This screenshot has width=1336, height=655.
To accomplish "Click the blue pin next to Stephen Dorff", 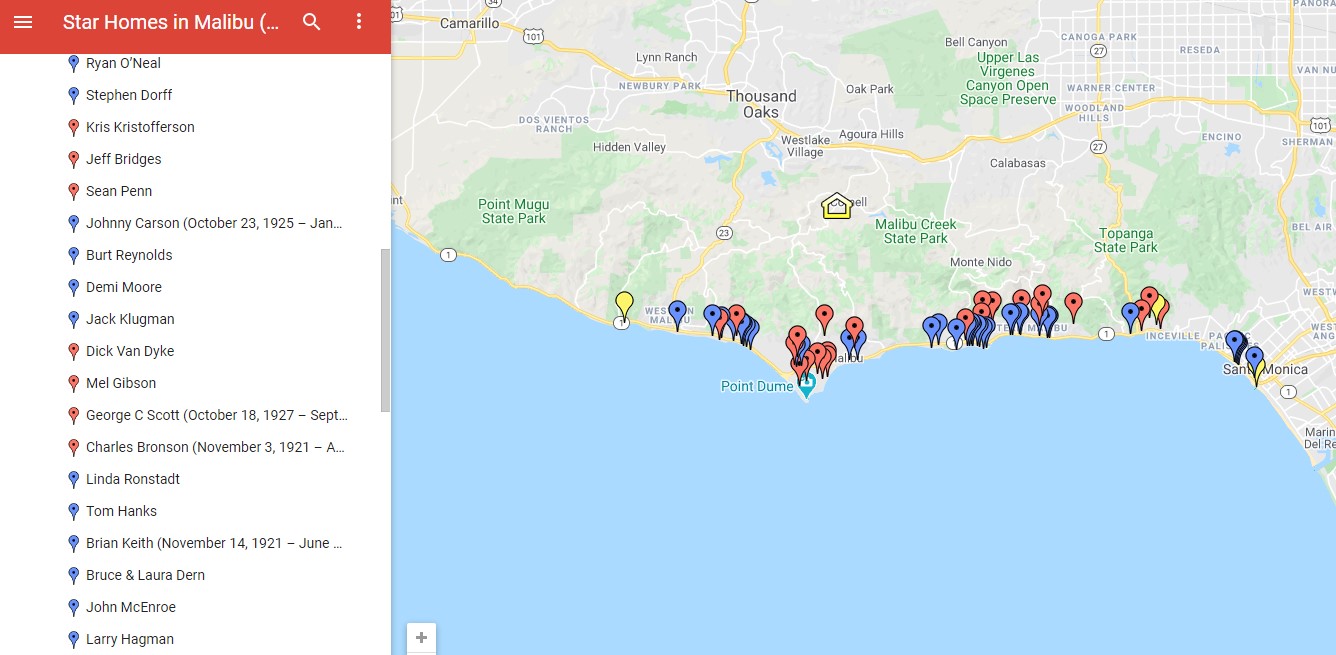I will [x=73, y=95].
